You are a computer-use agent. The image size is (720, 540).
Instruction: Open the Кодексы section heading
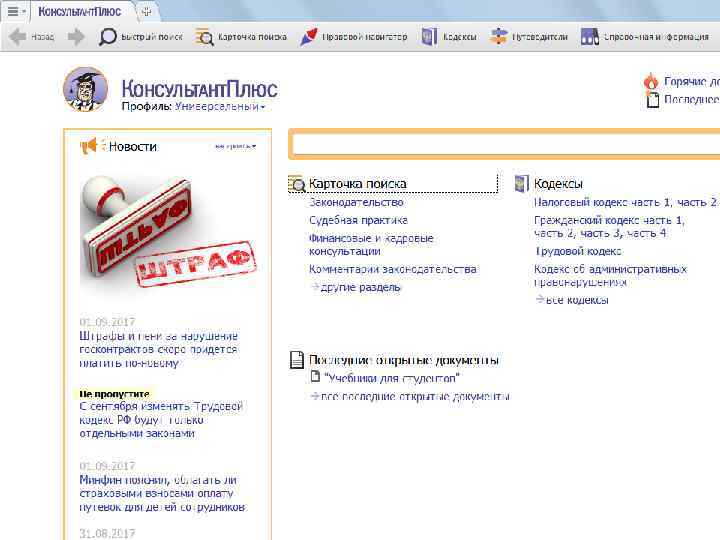pos(558,184)
